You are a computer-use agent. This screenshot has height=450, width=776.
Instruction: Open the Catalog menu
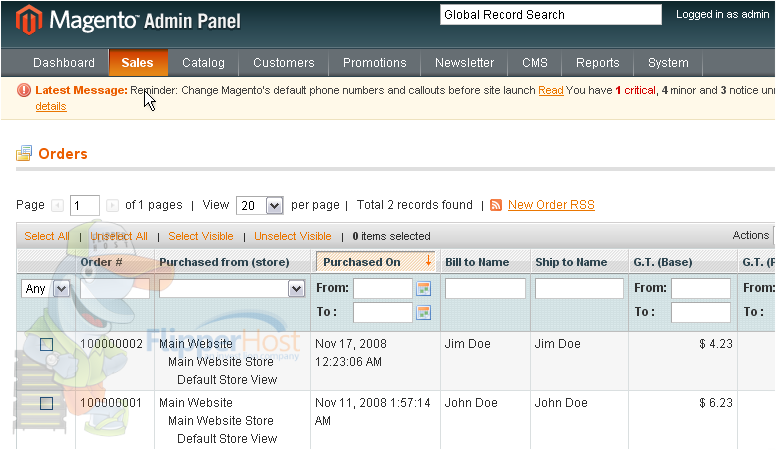point(203,63)
